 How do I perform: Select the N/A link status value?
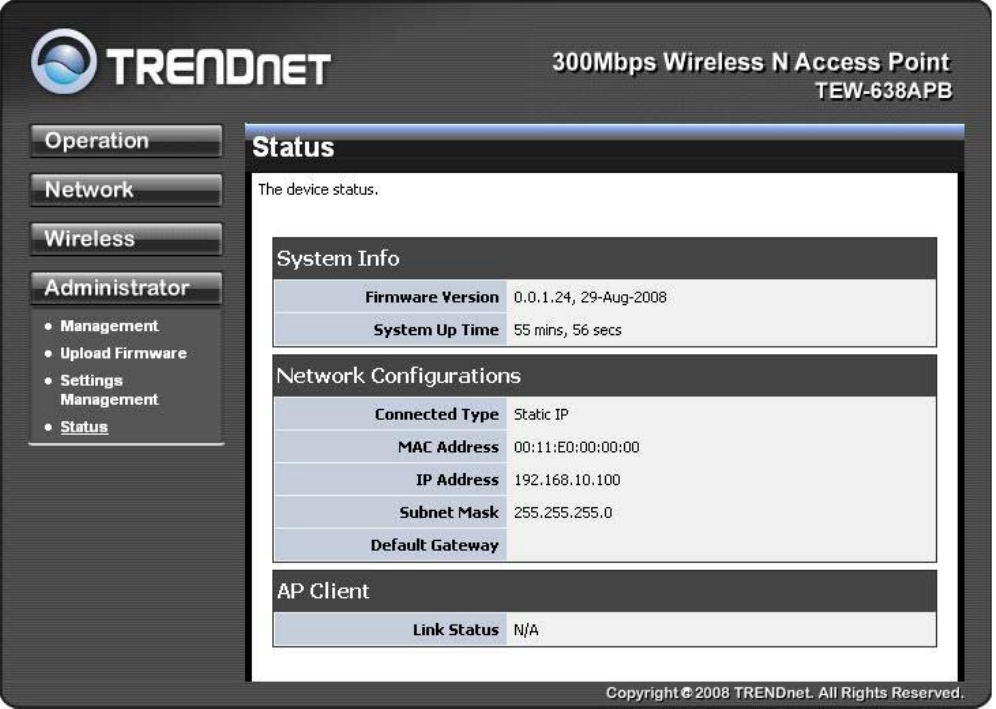tap(525, 630)
